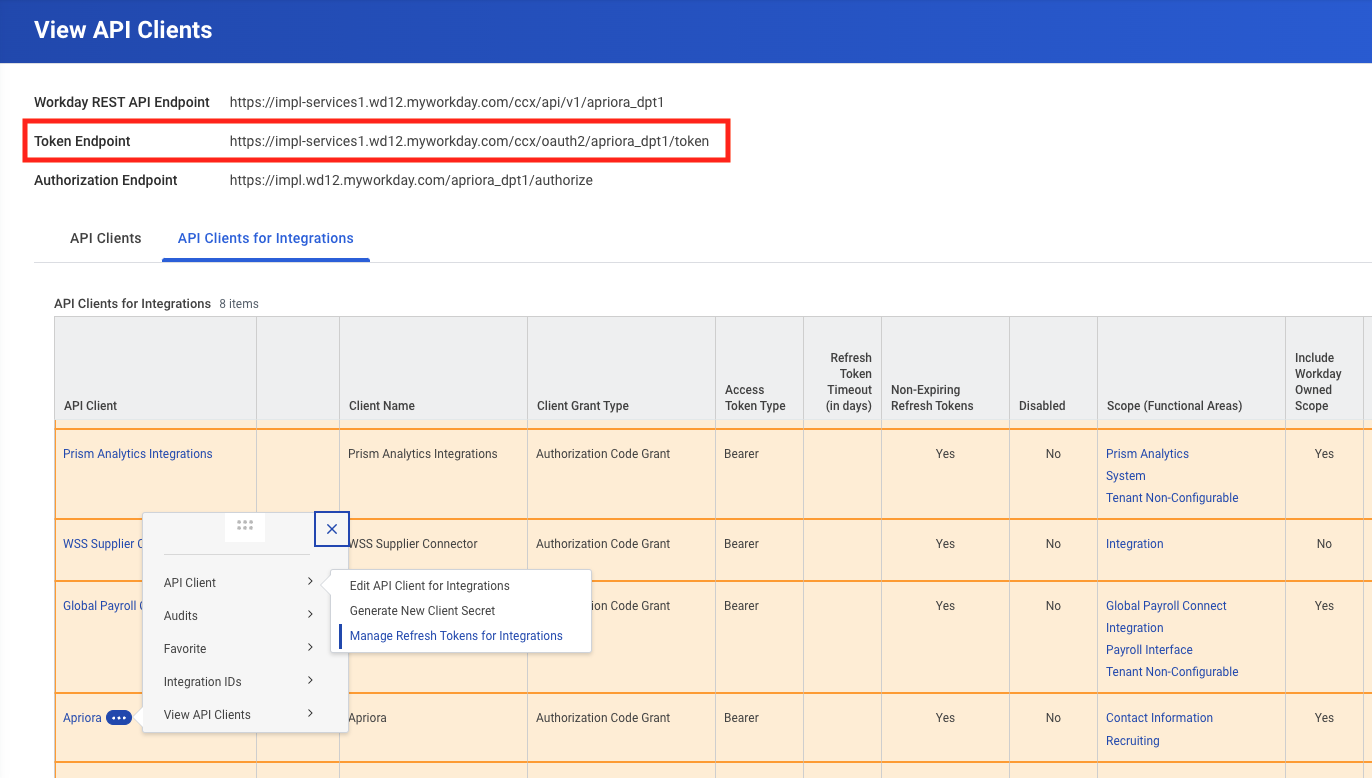1372x778 pixels.
Task: Select Favorite menu entry
Action: tap(185, 649)
